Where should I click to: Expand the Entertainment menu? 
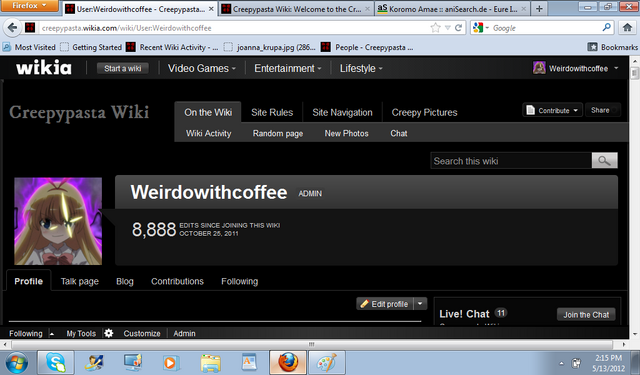tap(288, 68)
